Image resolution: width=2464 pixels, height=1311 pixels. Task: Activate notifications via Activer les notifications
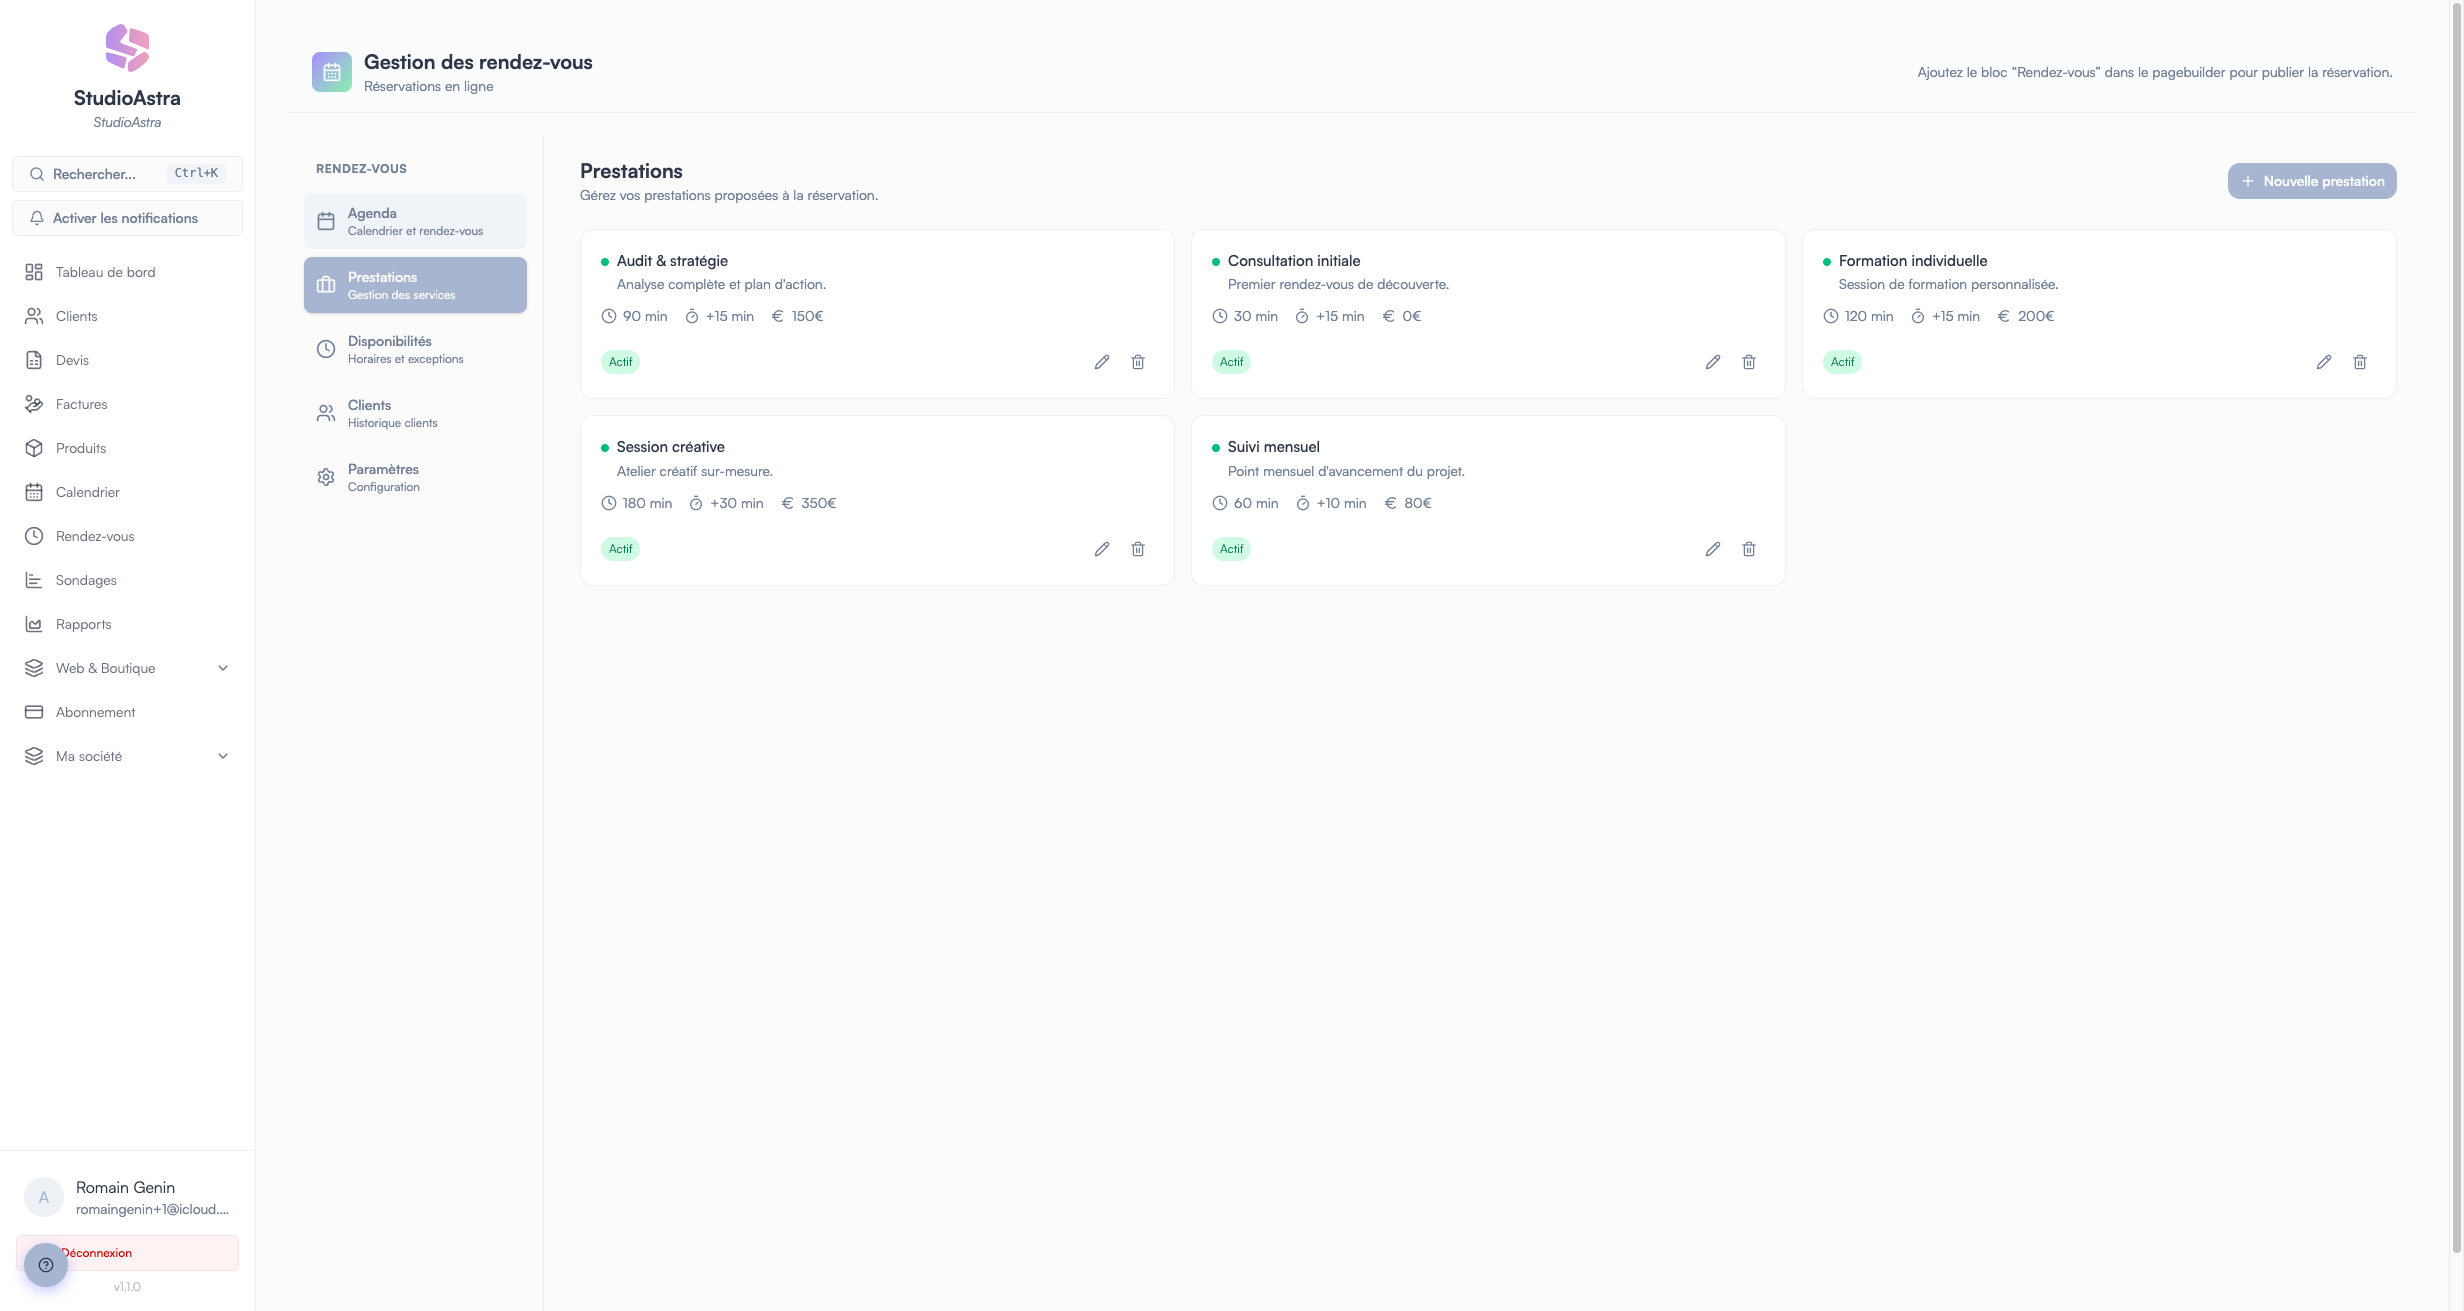click(x=127, y=218)
